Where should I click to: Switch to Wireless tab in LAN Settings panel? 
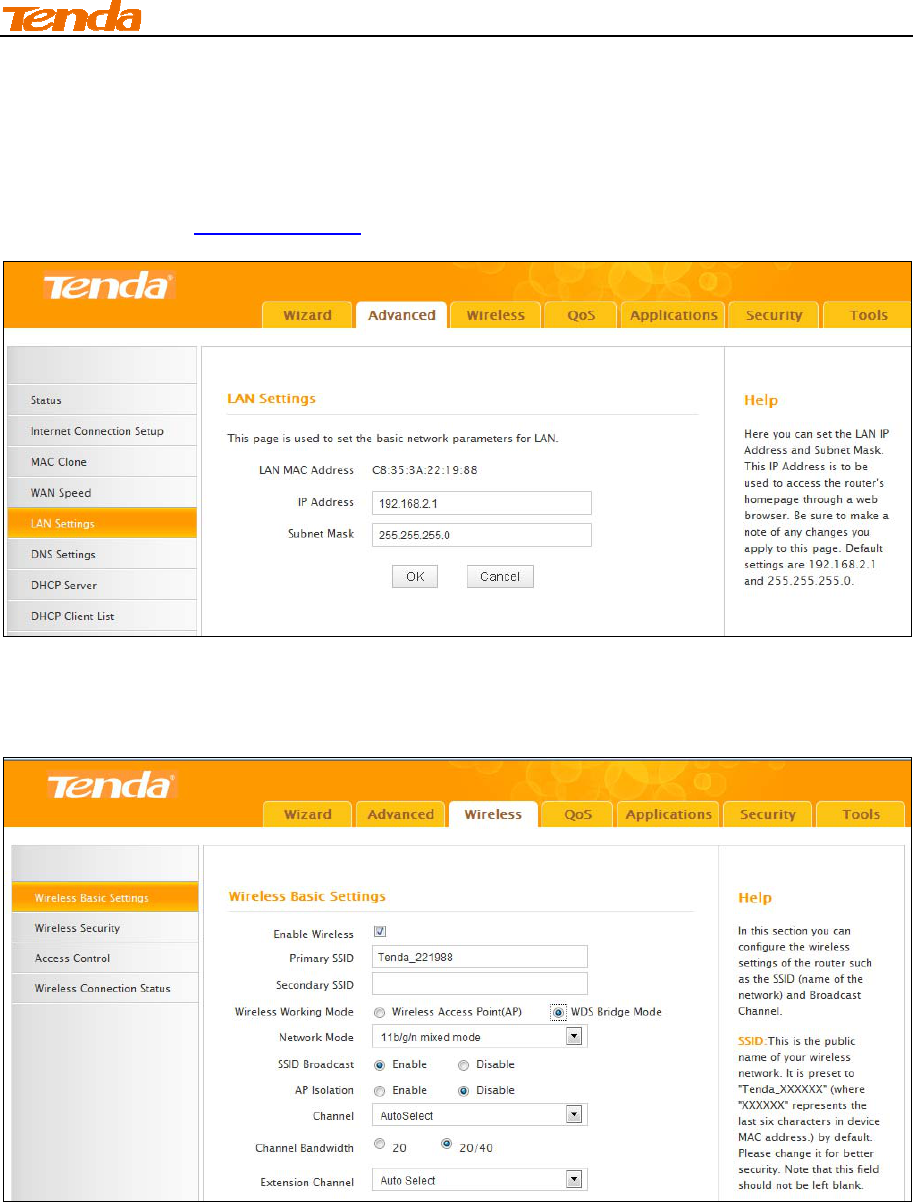pyautogui.click(x=495, y=315)
